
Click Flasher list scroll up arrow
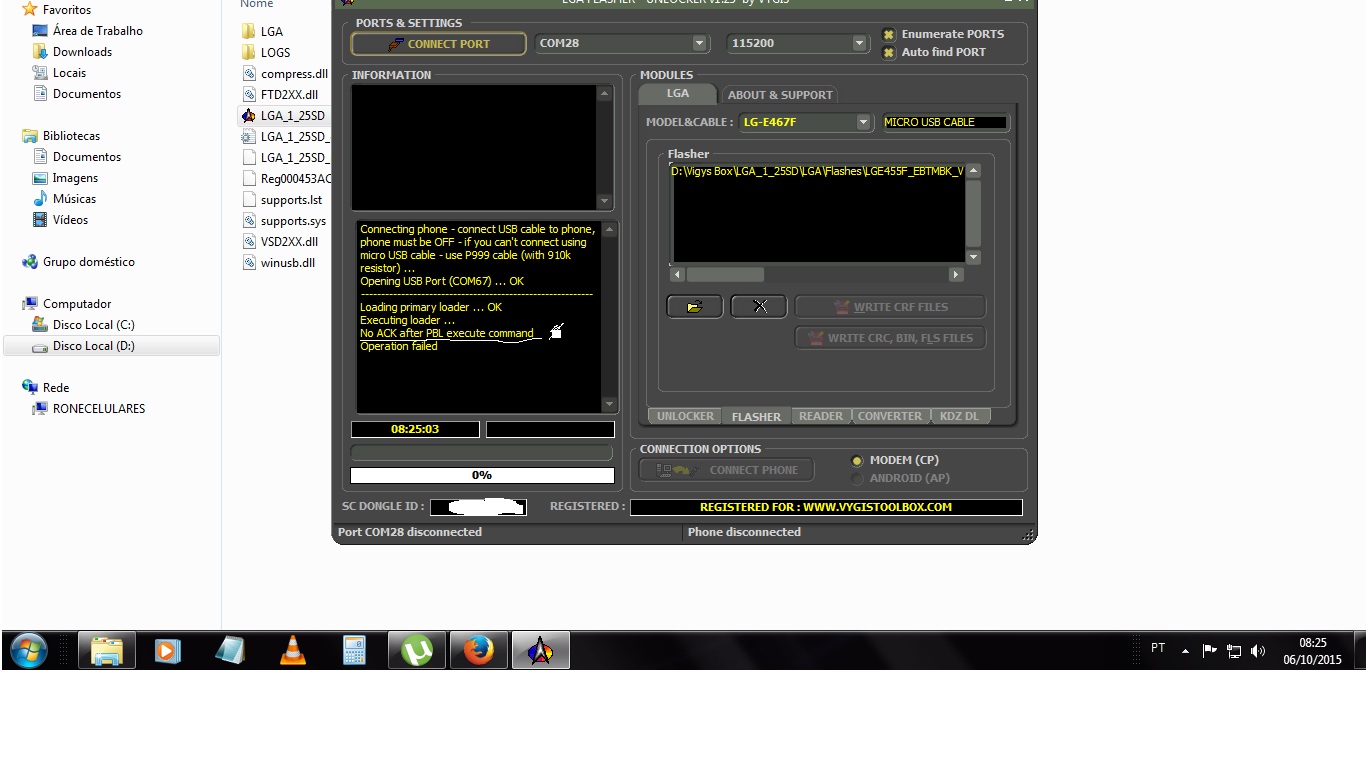click(973, 171)
